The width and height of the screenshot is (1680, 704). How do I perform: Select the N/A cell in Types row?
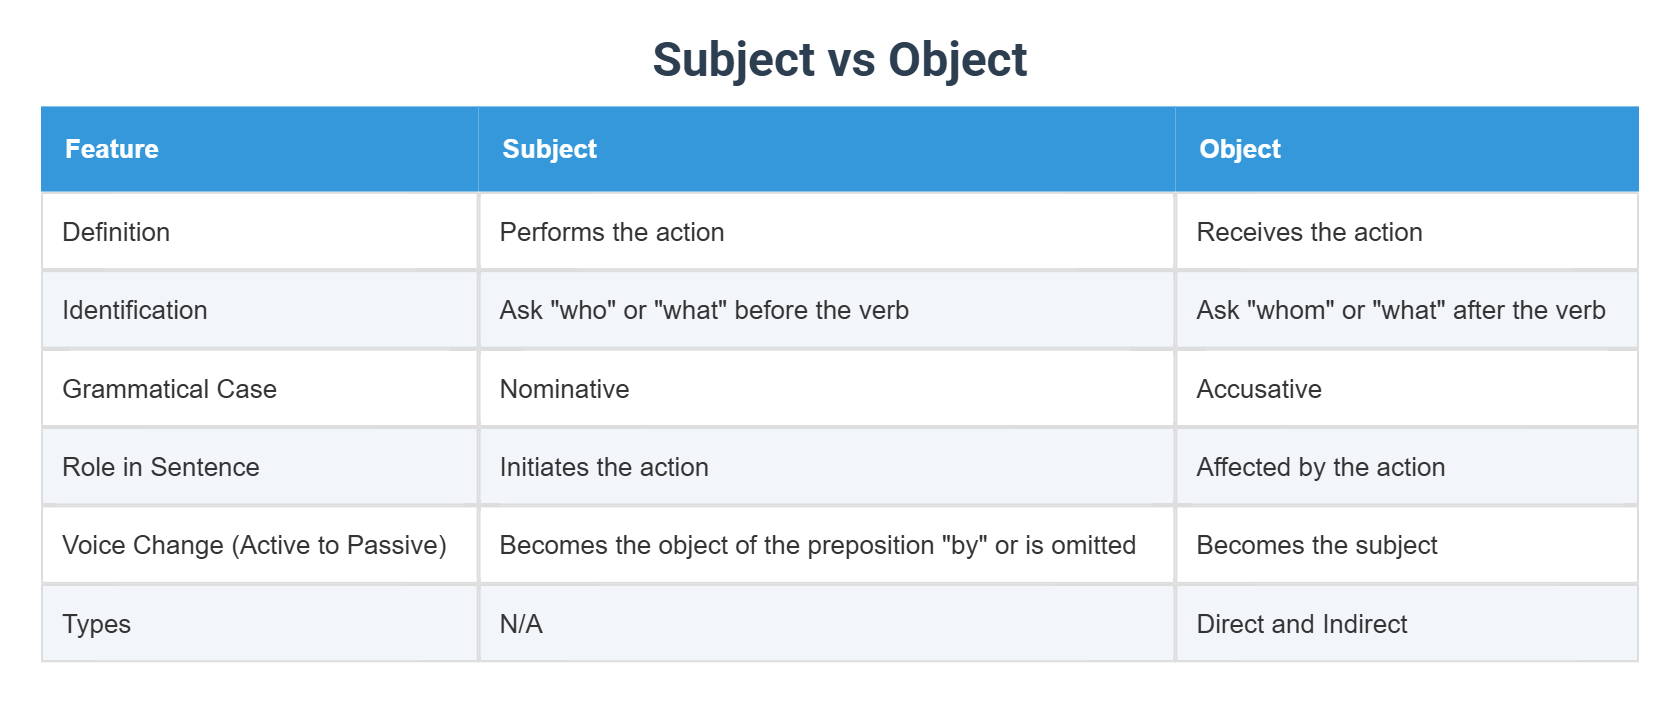[827, 624]
